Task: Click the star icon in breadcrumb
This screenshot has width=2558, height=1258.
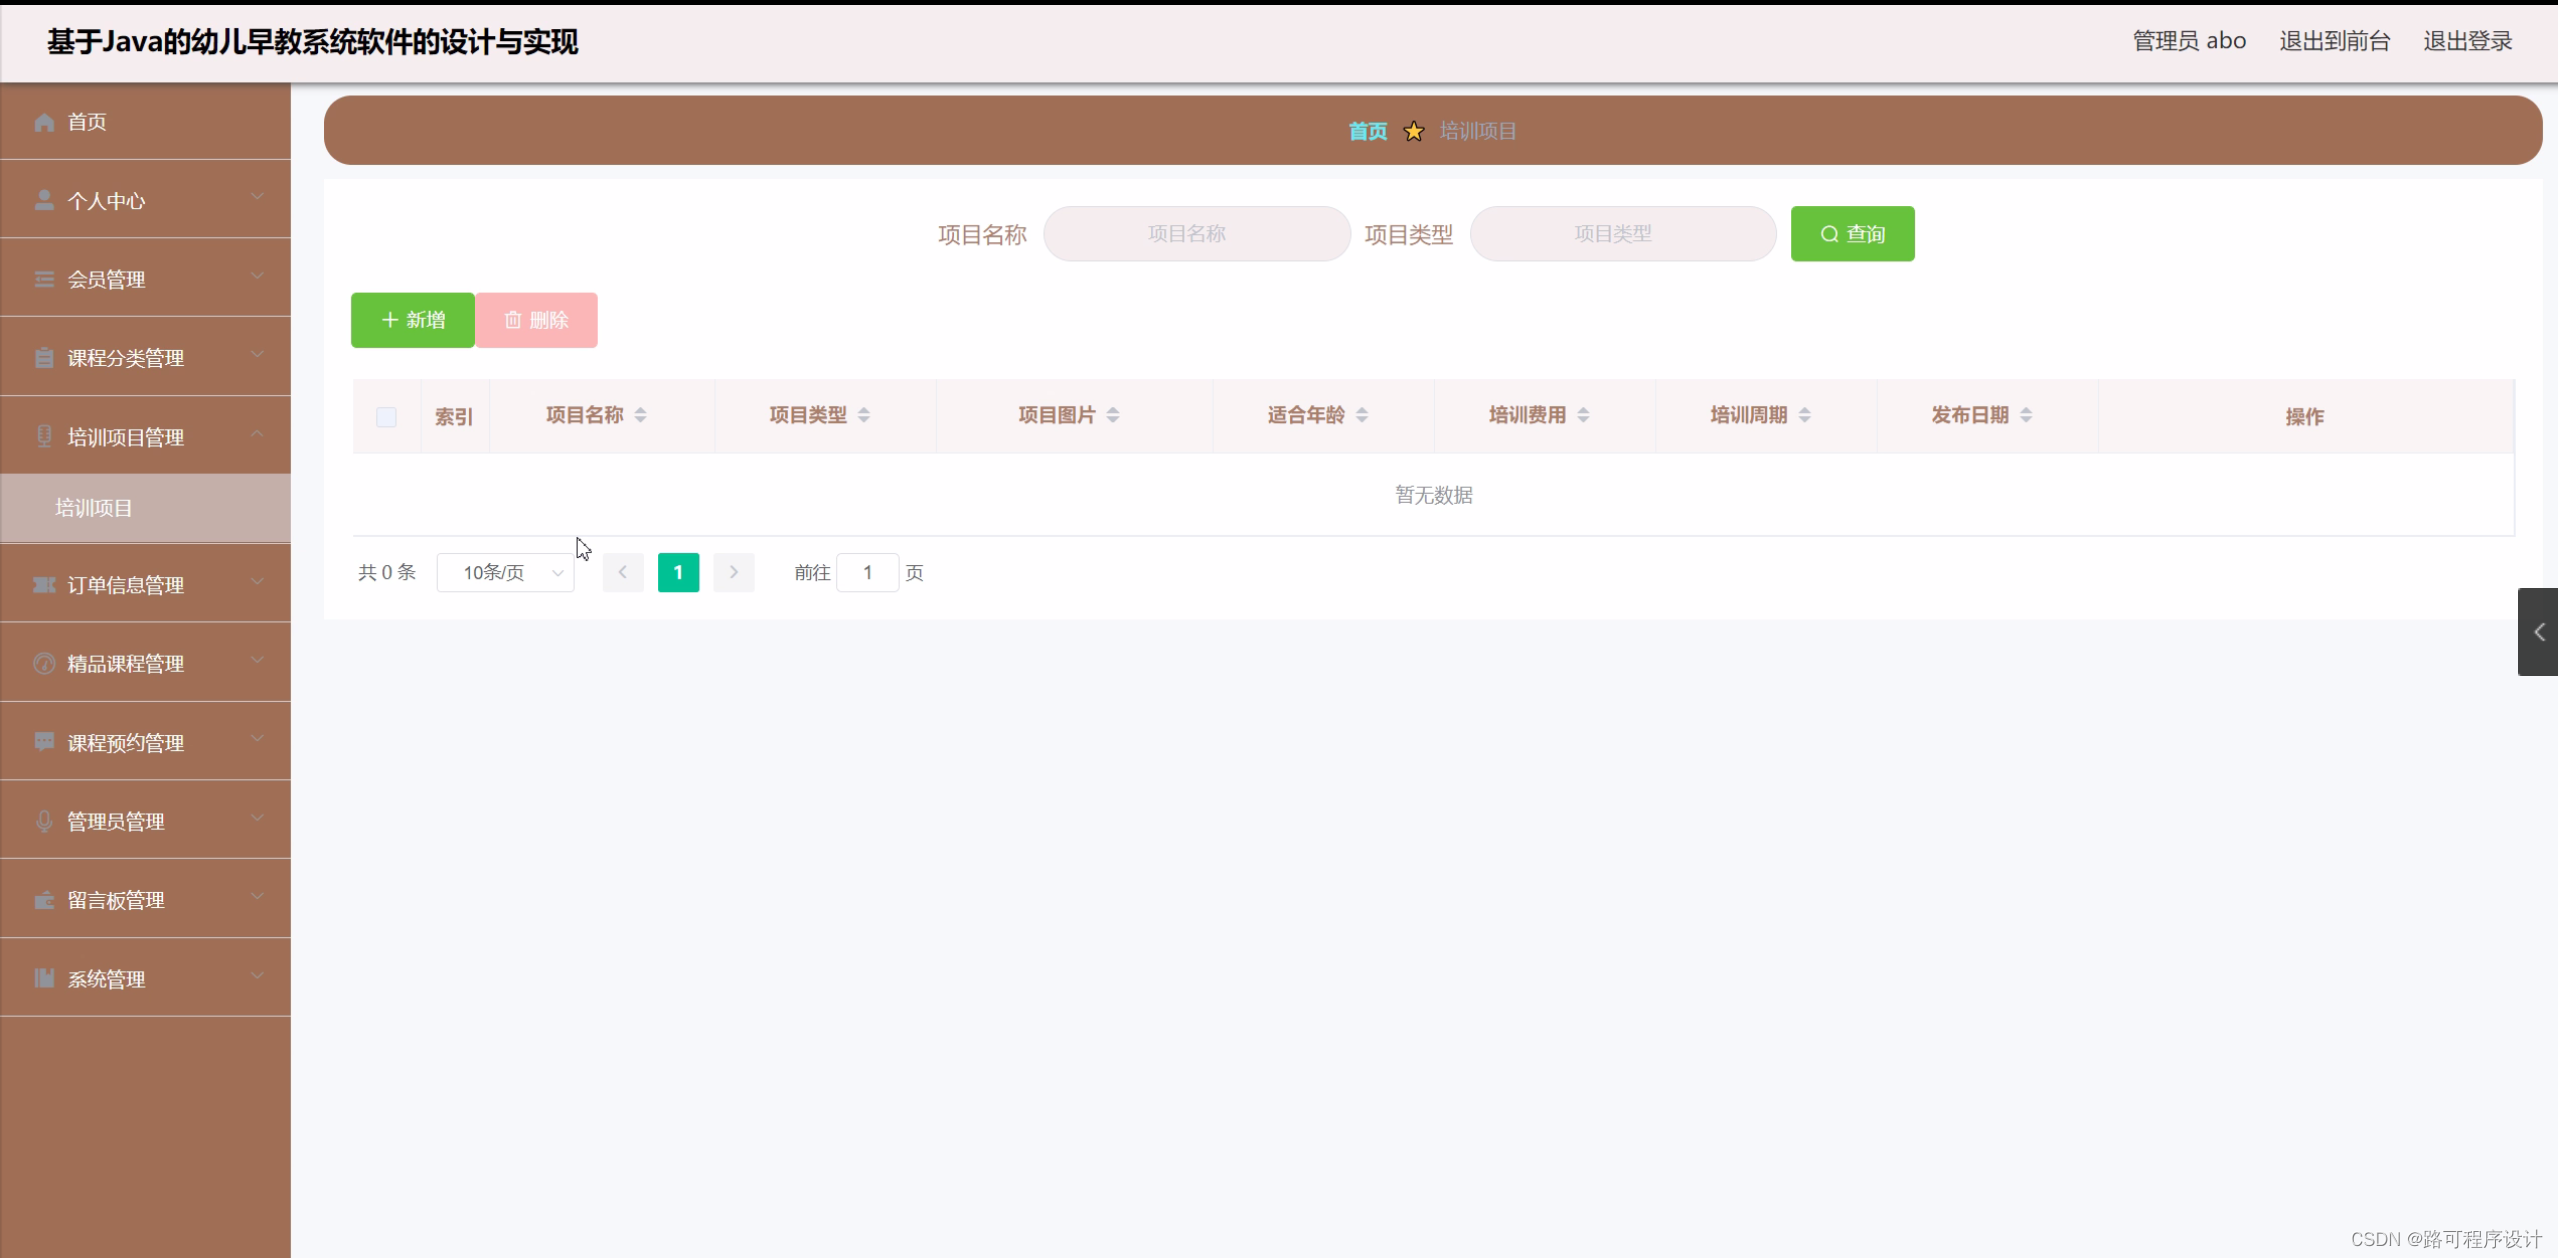Action: tap(1413, 131)
